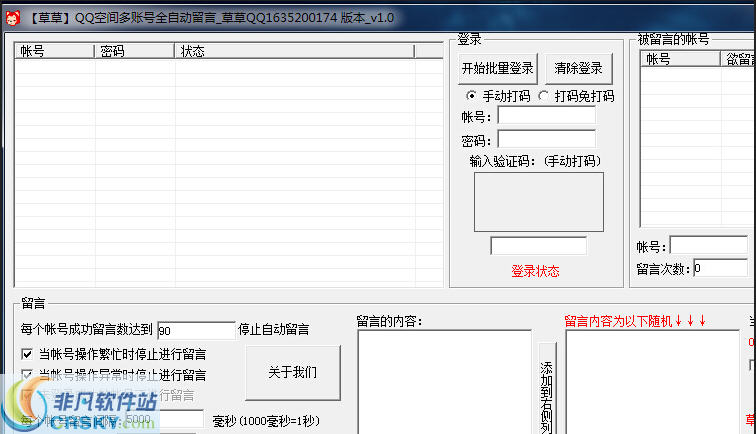Click vertical 添加到右侧列 button
756x434 pixels.
[x=547, y=389]
